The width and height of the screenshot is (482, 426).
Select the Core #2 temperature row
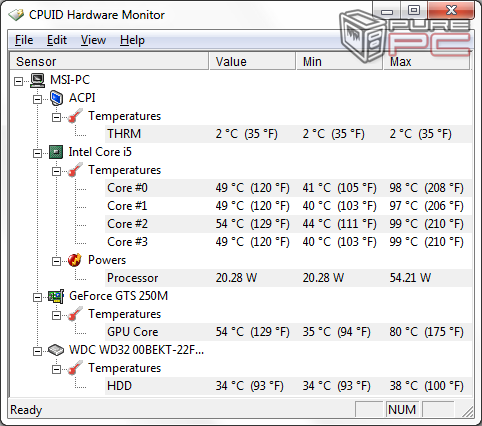288,224
